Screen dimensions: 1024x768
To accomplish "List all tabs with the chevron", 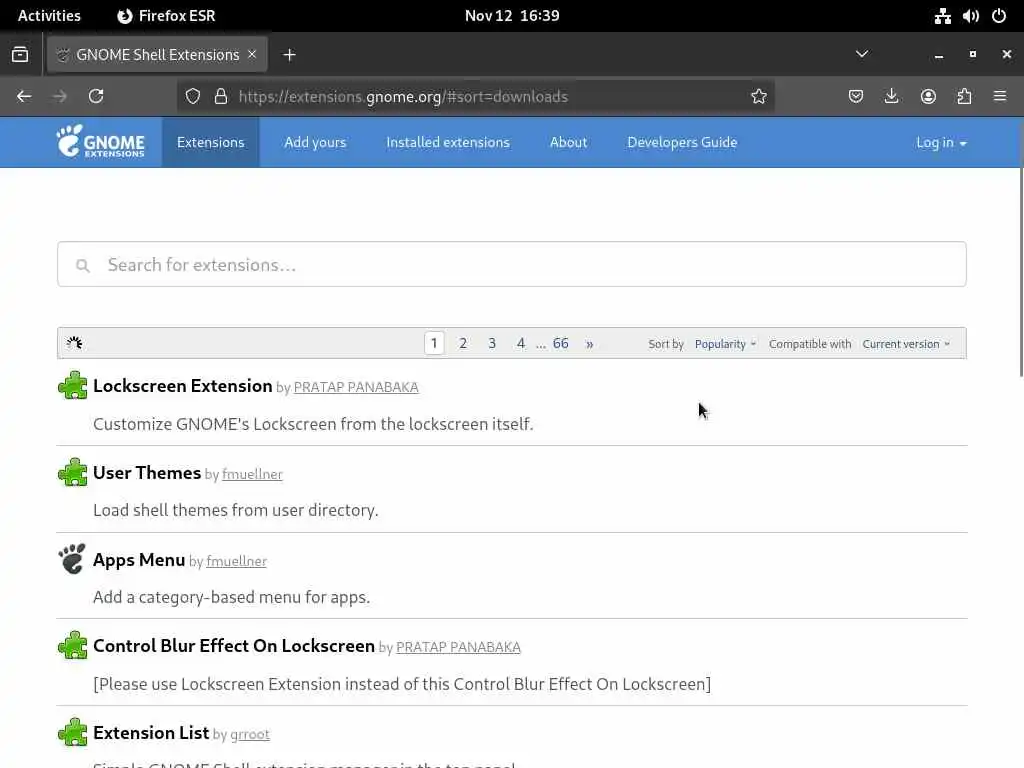I will 862,54.
